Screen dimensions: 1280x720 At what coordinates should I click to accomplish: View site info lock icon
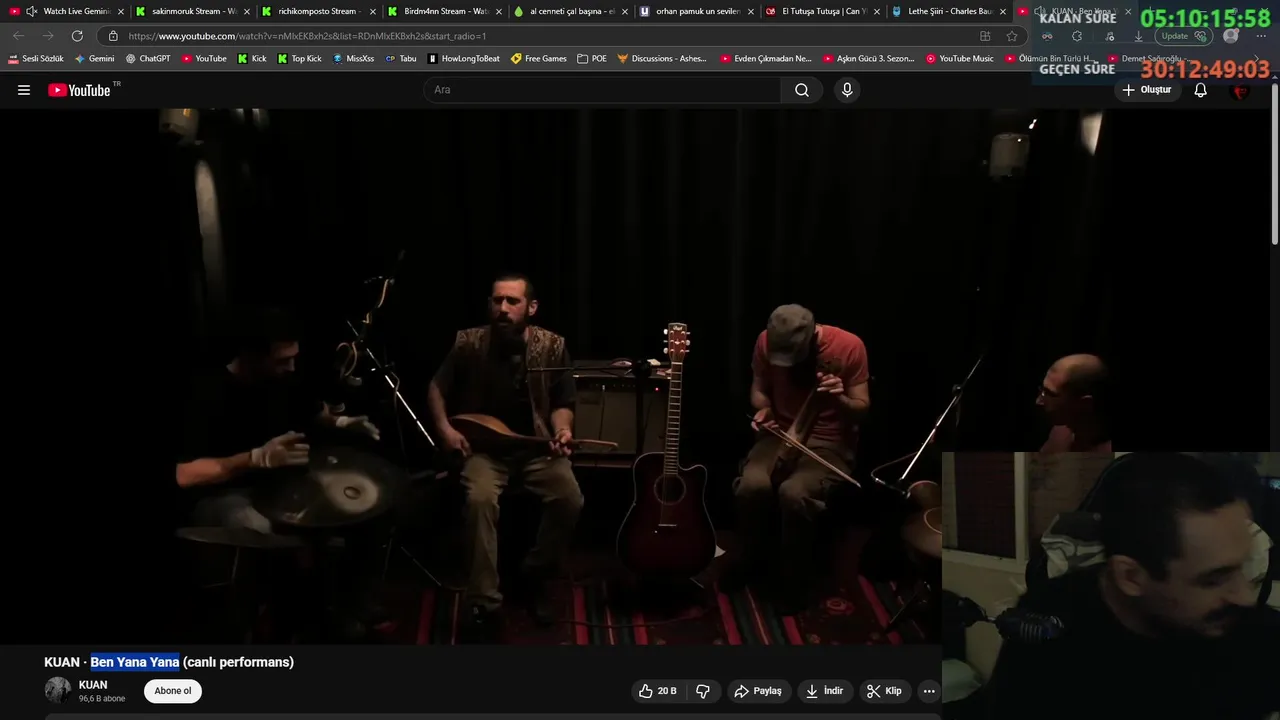(x=113, y=36)
